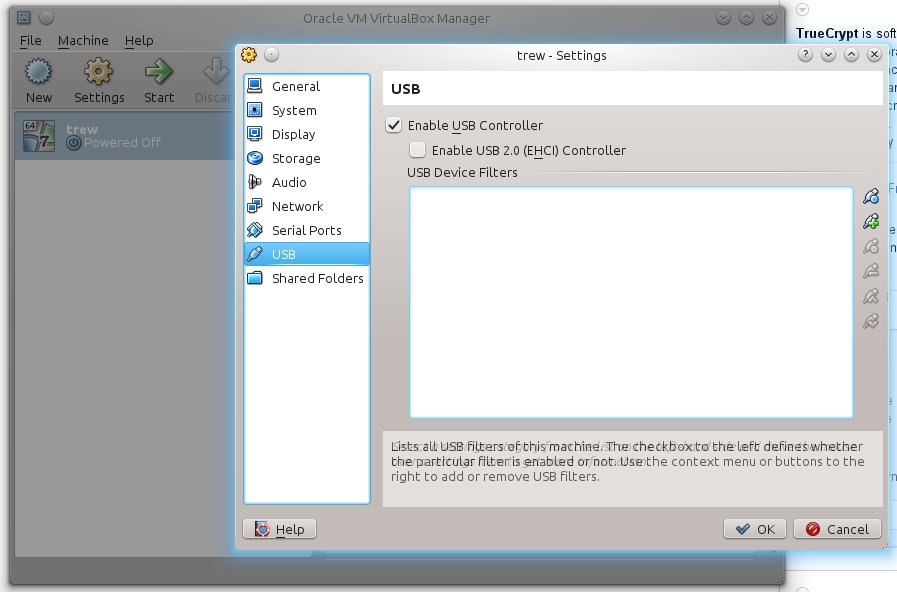Select Display in the settings list
897x592 pixels.
pos(307,134)
